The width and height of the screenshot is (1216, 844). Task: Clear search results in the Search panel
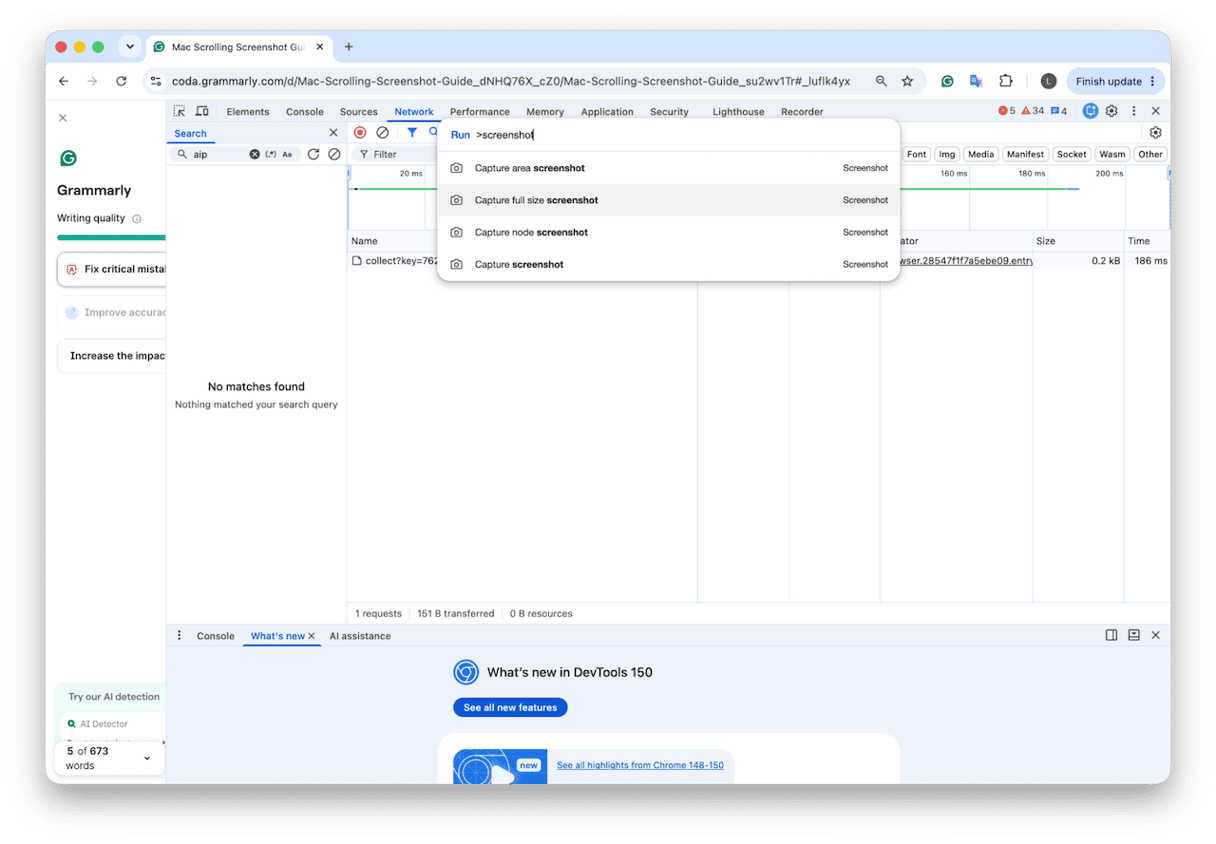point(334,155)
